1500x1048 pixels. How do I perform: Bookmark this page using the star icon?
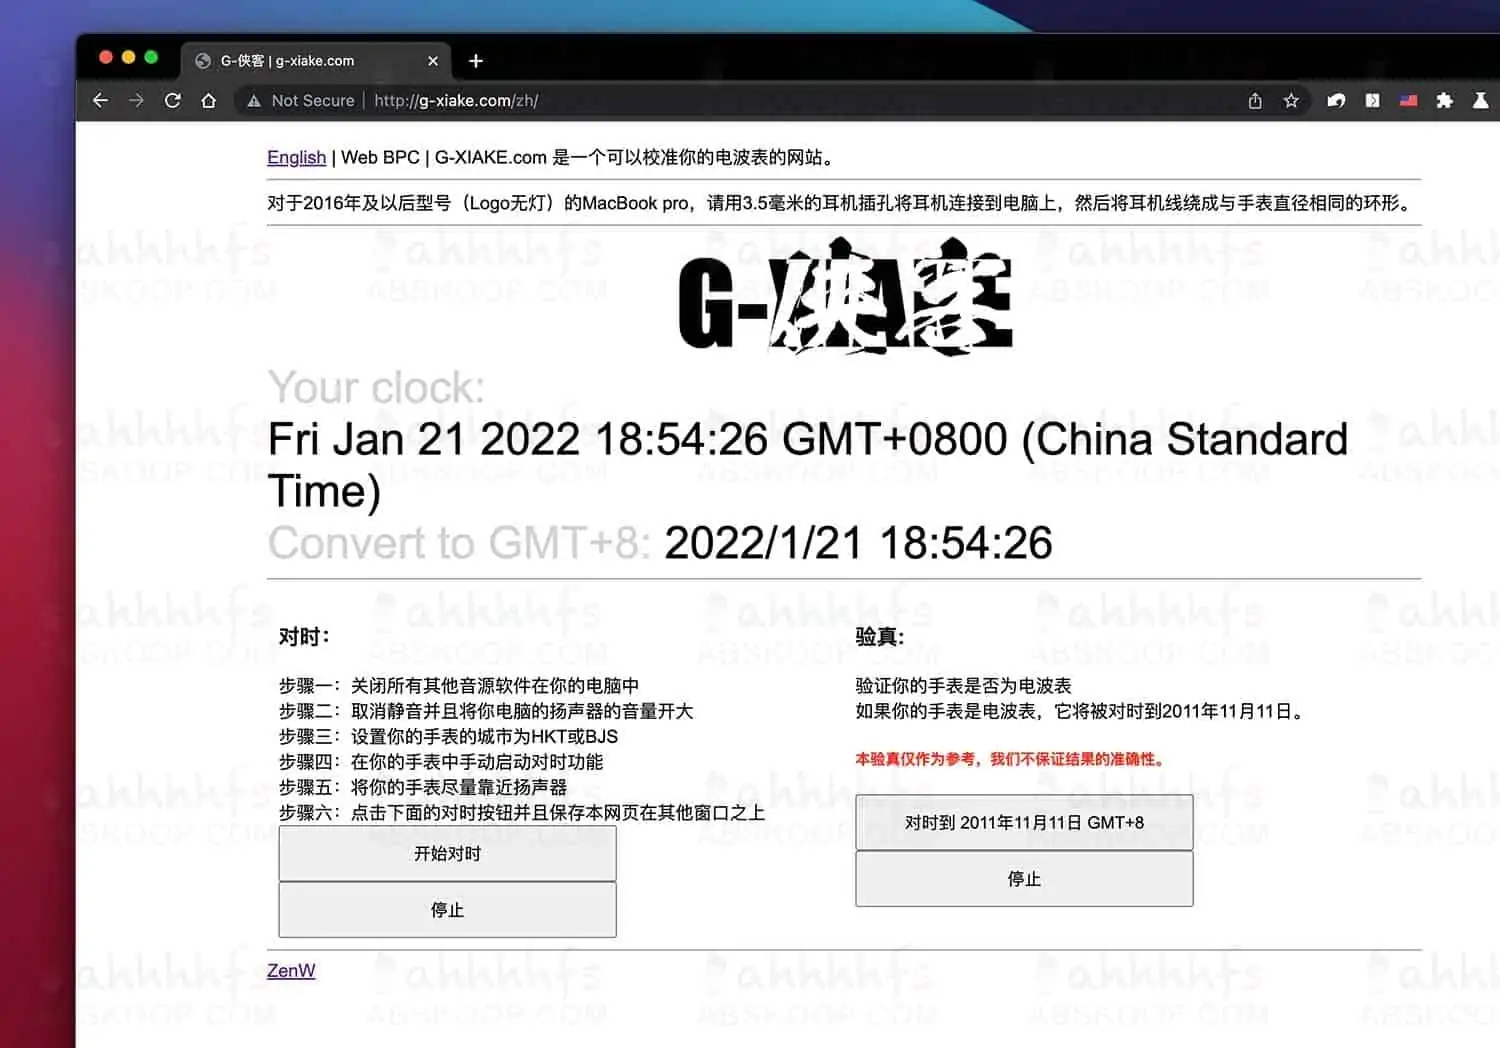tap(1291, 100)
